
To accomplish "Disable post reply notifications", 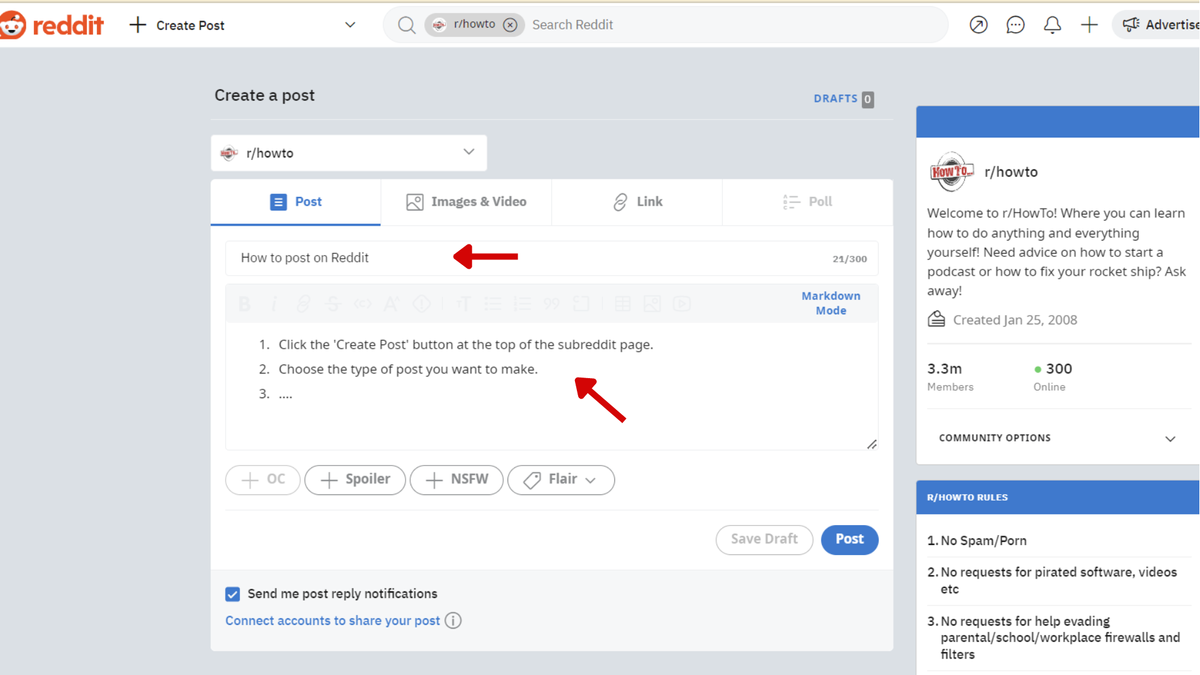I will (x=232, y=593).
